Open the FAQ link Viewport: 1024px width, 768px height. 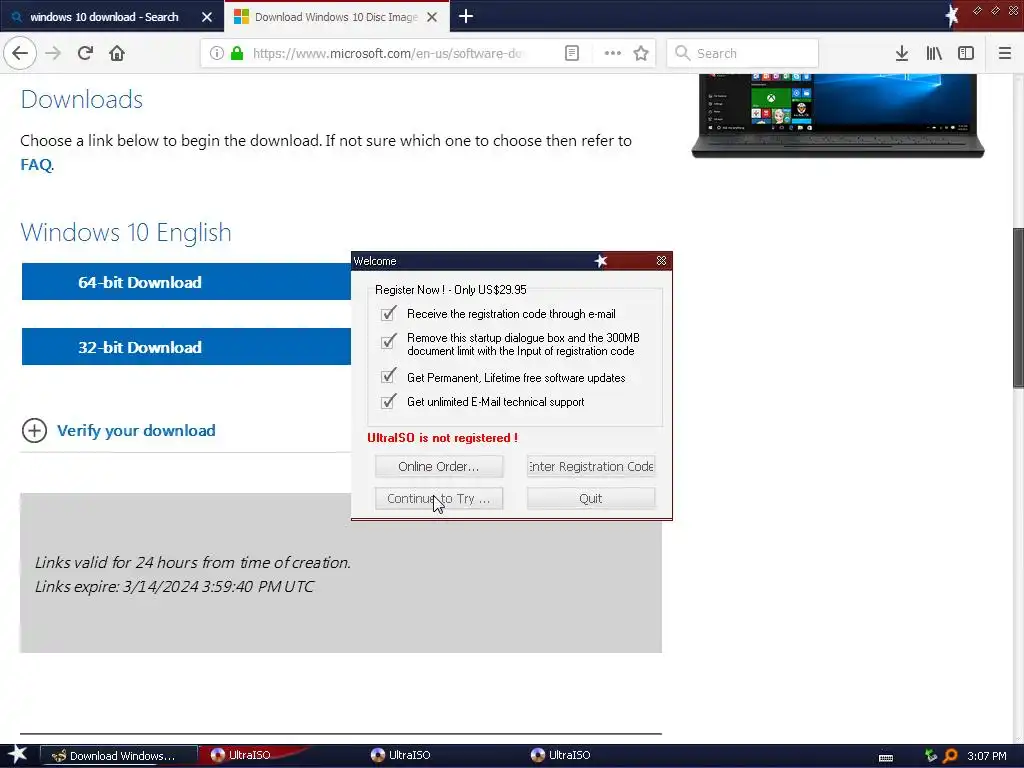36,165
